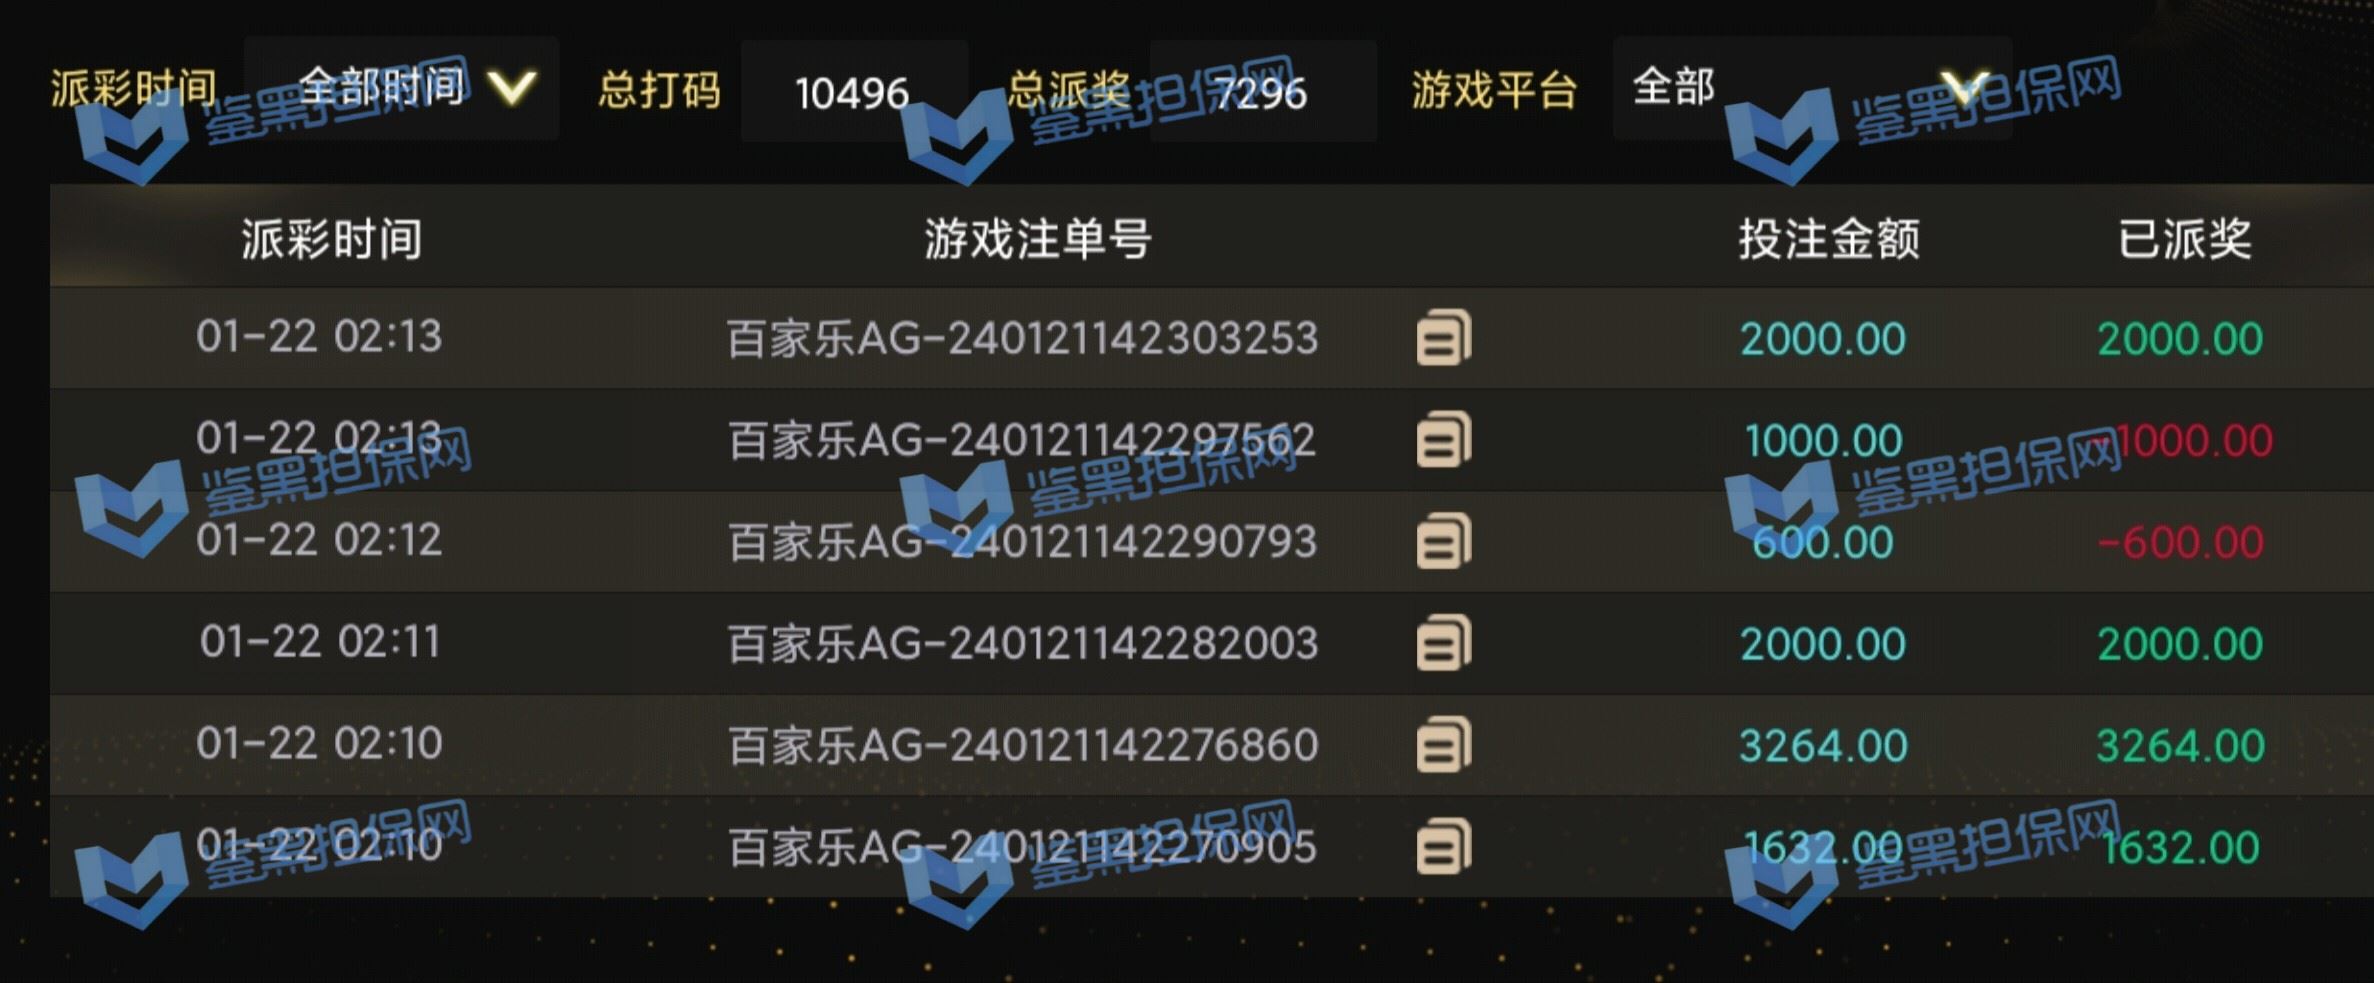The height and width of the screenshot is (983, 2374).
Task: Click the yellow chevron beside 全部时间
Action: pos(512,88)
